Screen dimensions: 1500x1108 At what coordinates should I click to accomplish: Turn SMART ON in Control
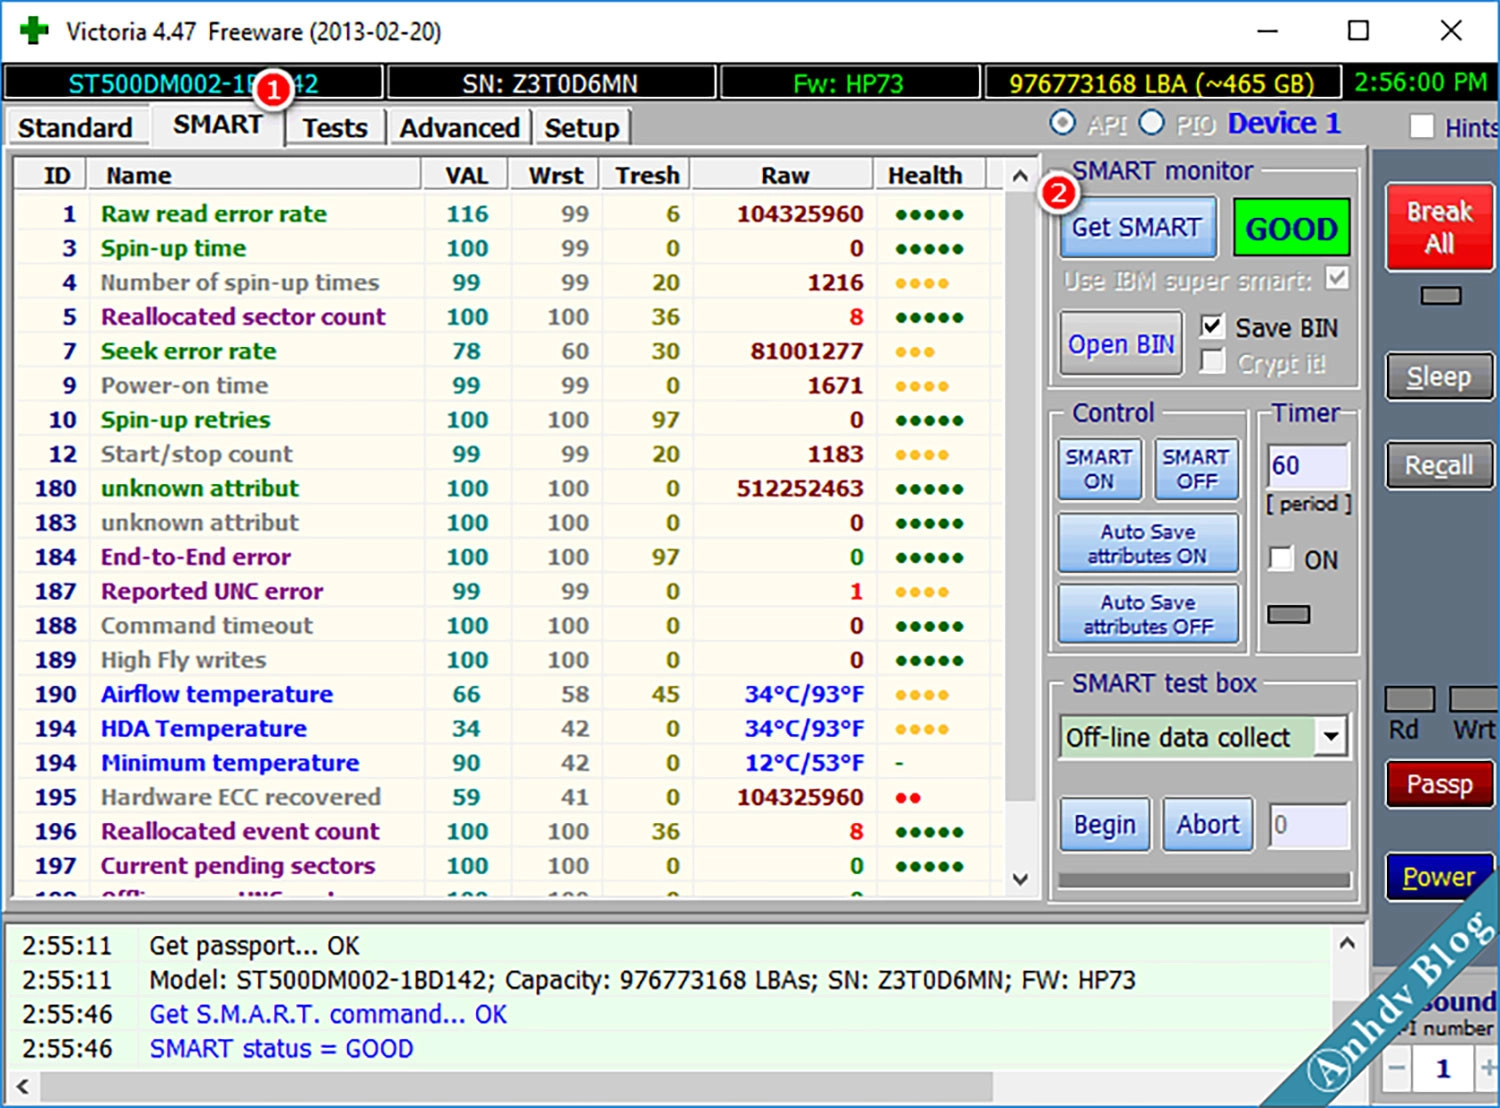1099,469
